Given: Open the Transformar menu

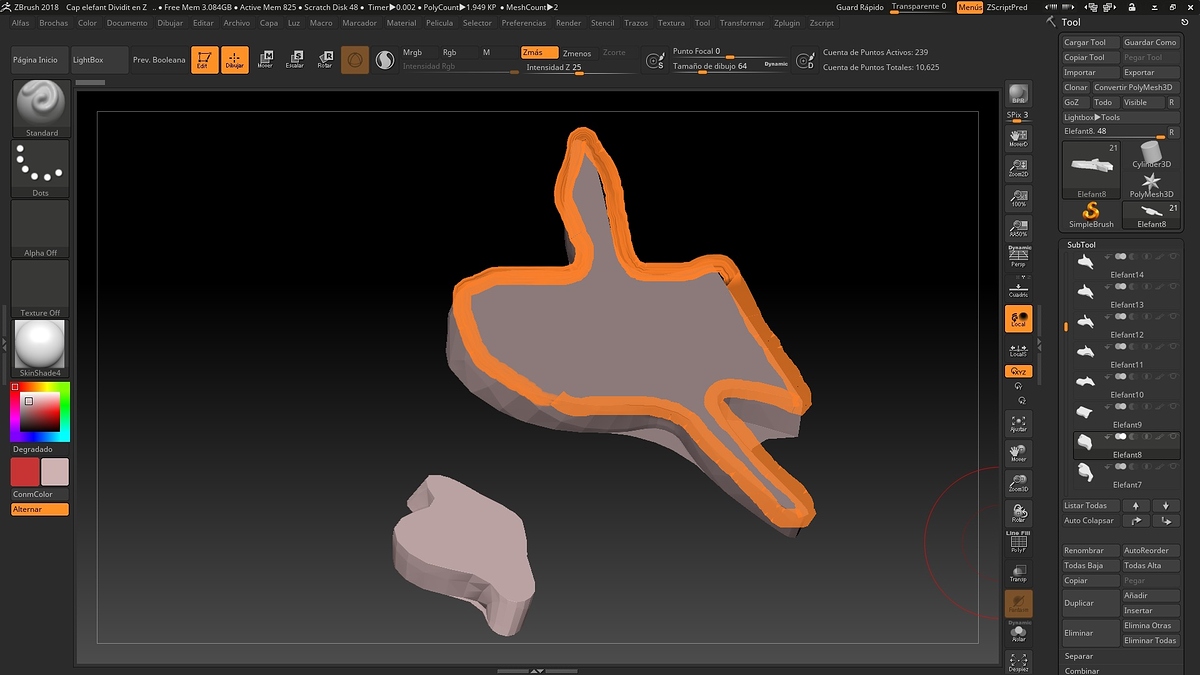Looking at the screenshot, I should click(742, 22).
